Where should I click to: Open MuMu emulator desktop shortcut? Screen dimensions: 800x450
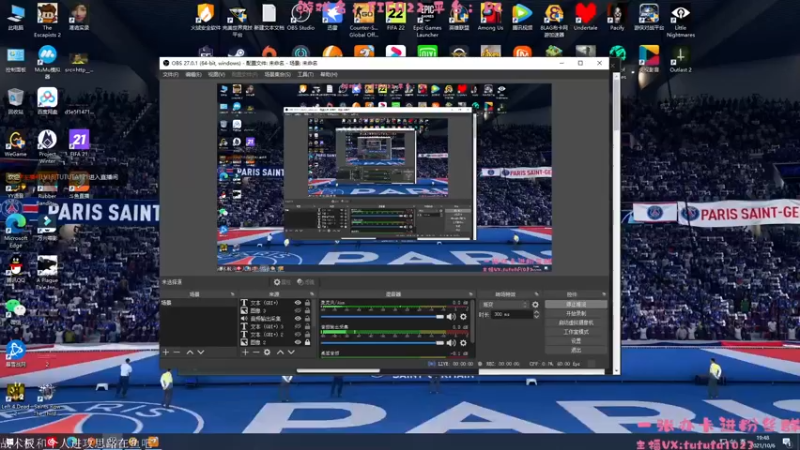[47, 62]
